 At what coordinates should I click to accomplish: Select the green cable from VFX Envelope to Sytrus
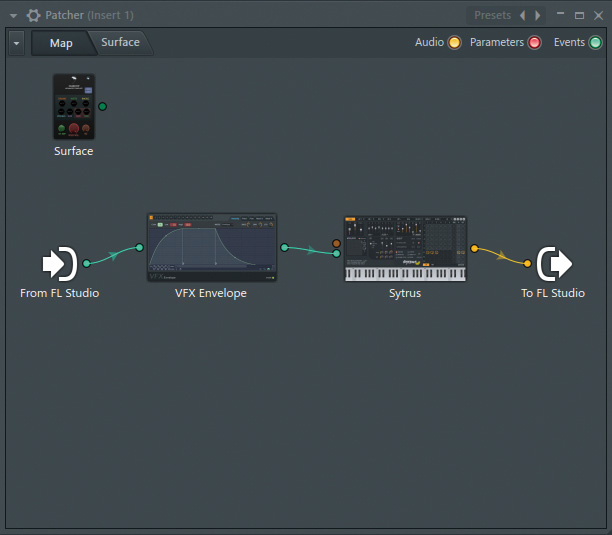pos(311,250)
